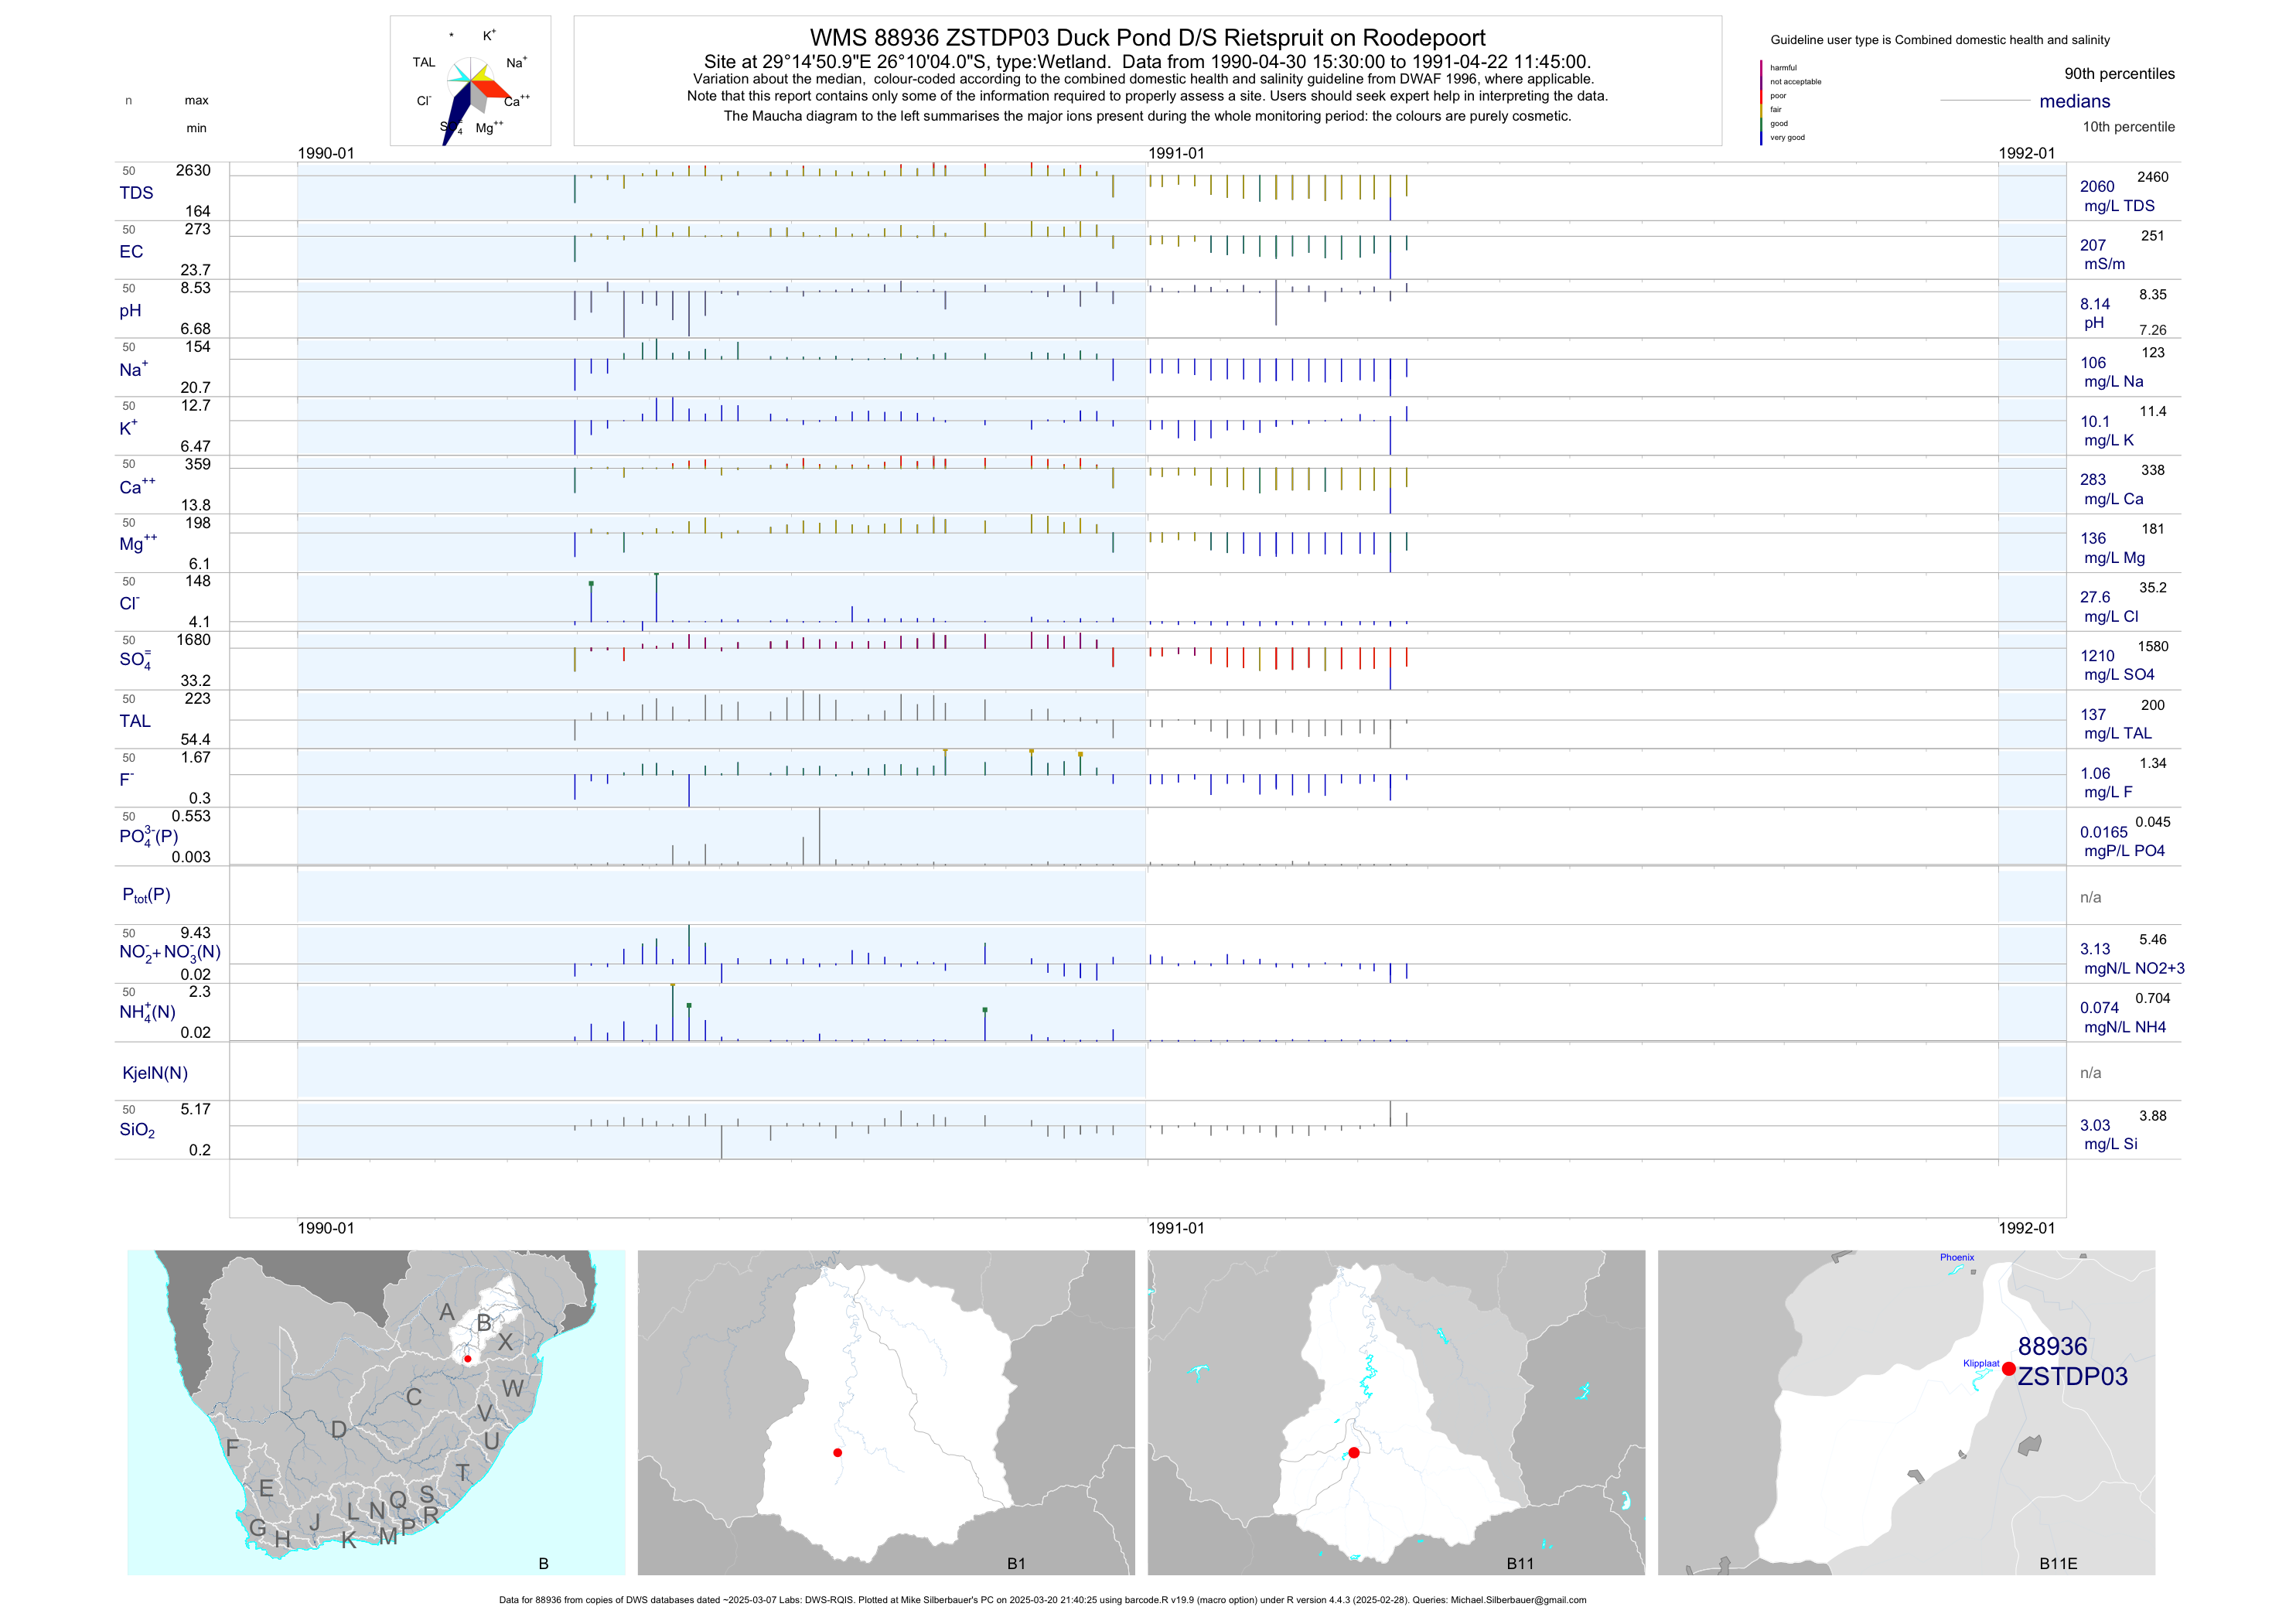The width and height of the screenshot is (2296, 1624).
Task: Click the red site dot labelled 88936
Action: 2008,1369
